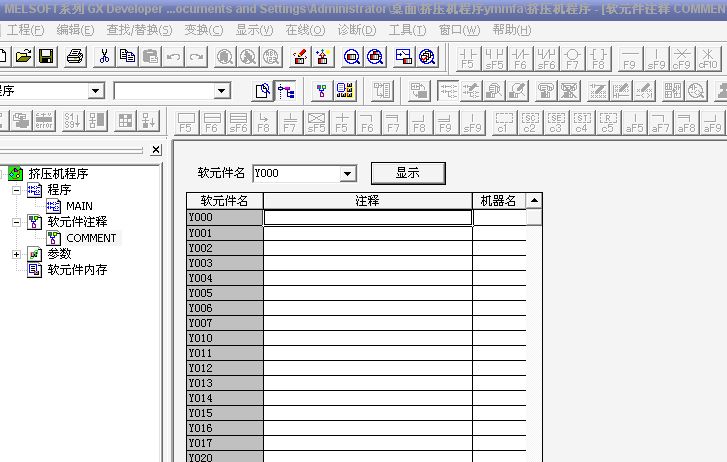Click the Cut scissors icon
The width and height of the screenshot is (727, 462).
[x=103, y=57]
